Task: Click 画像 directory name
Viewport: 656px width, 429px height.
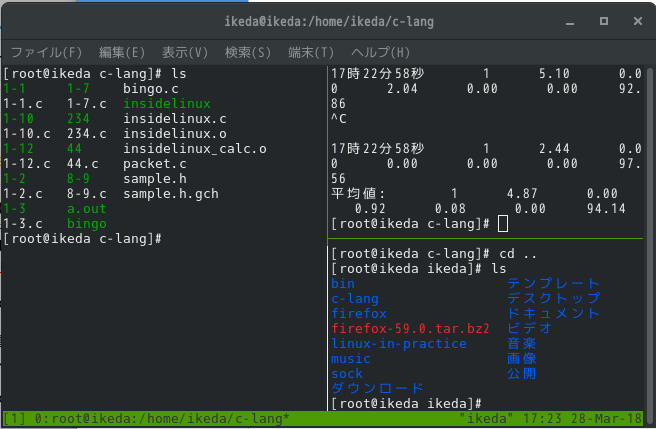Action: coord(522,359)
